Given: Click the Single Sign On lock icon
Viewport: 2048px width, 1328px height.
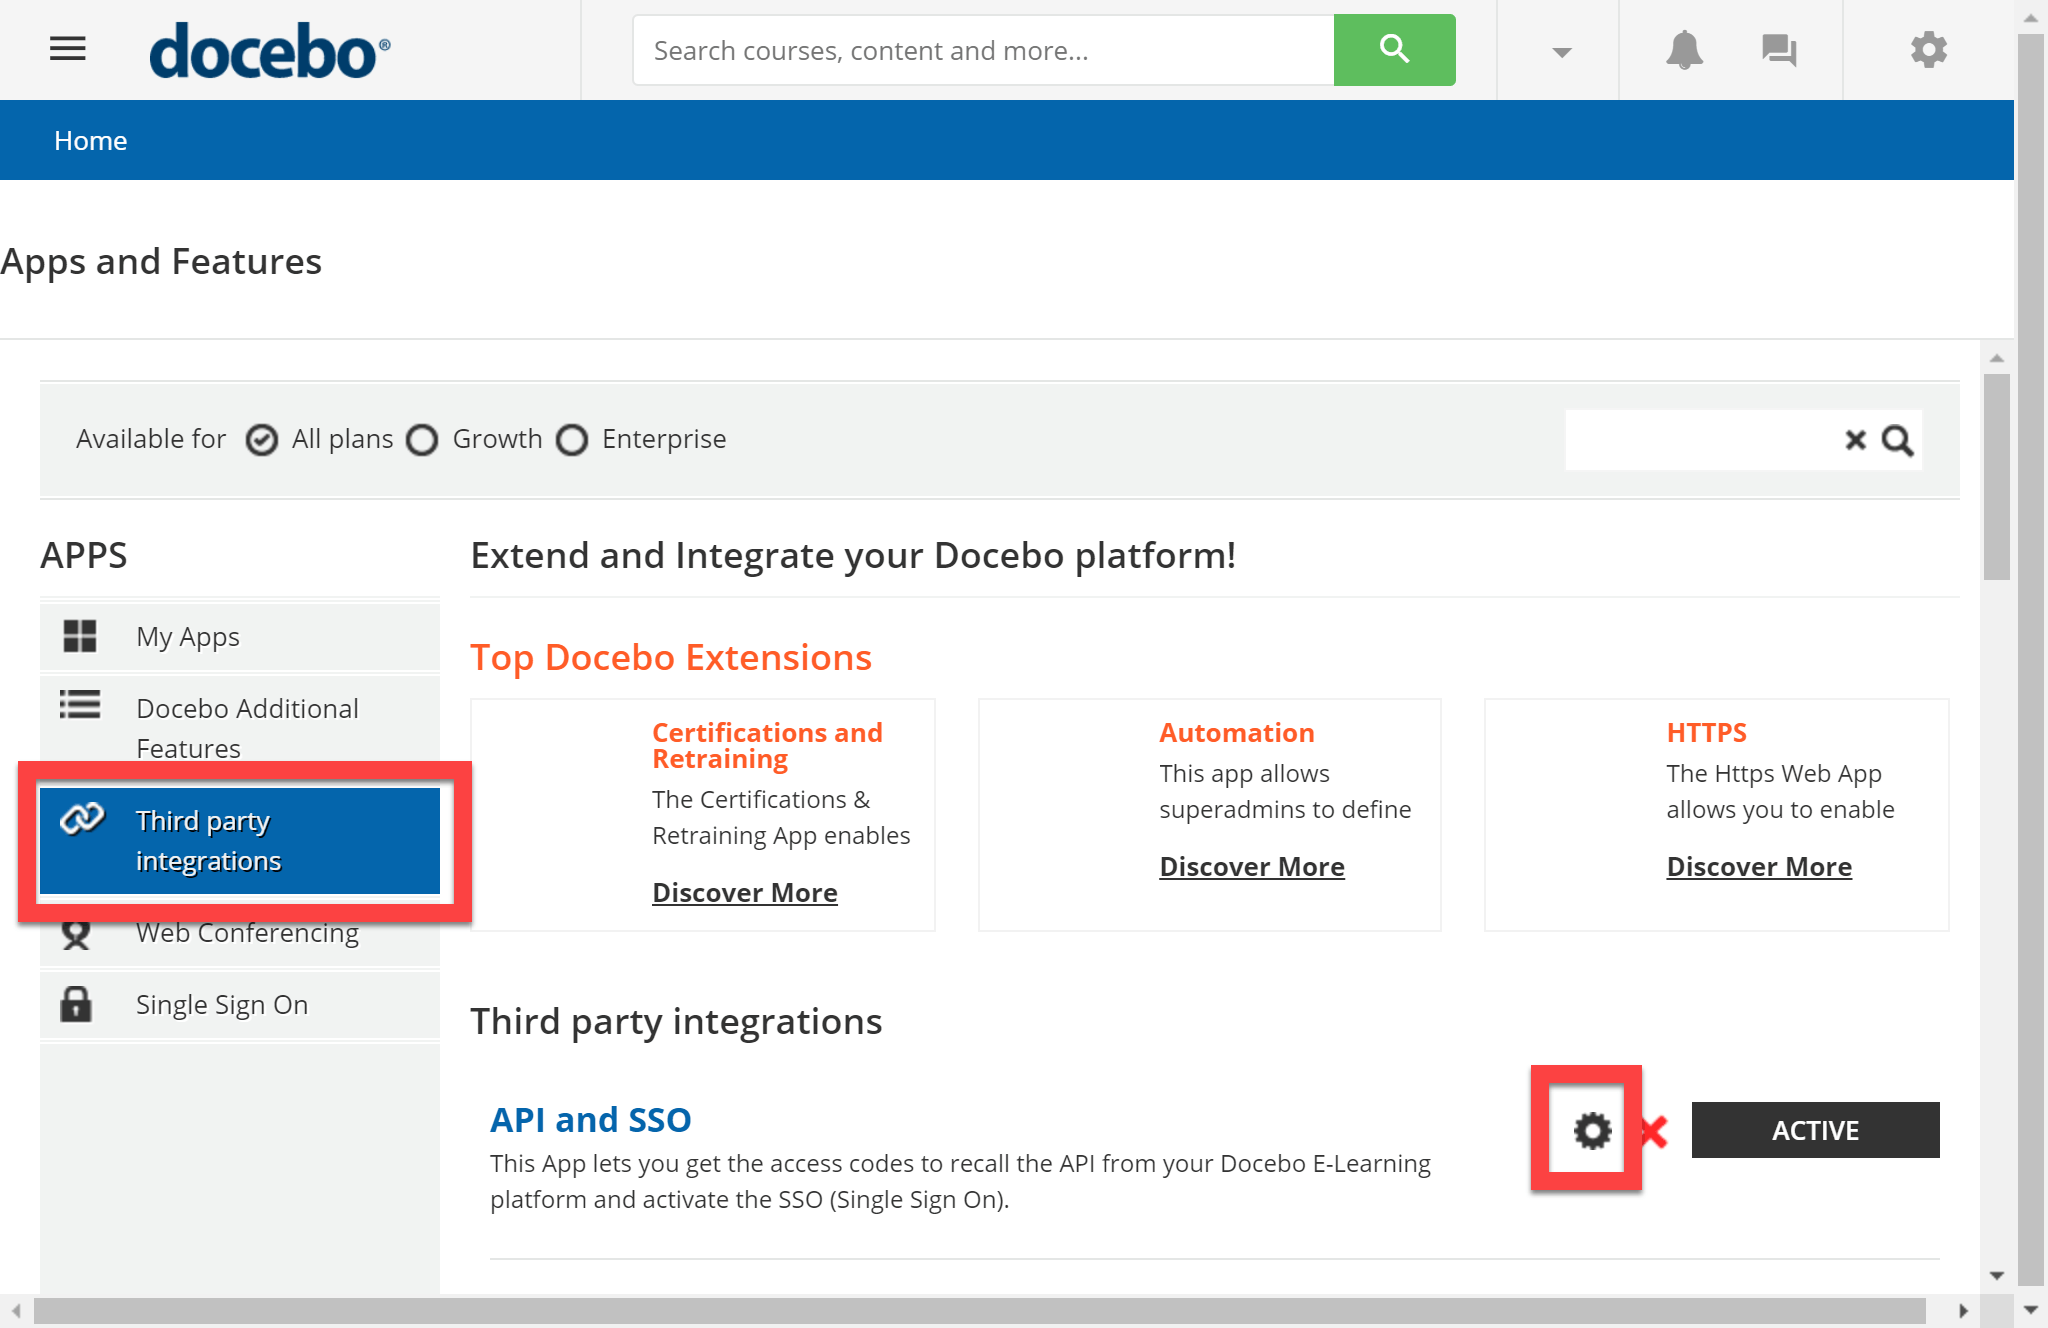Looking at the screenshot, I should 76,1004.
